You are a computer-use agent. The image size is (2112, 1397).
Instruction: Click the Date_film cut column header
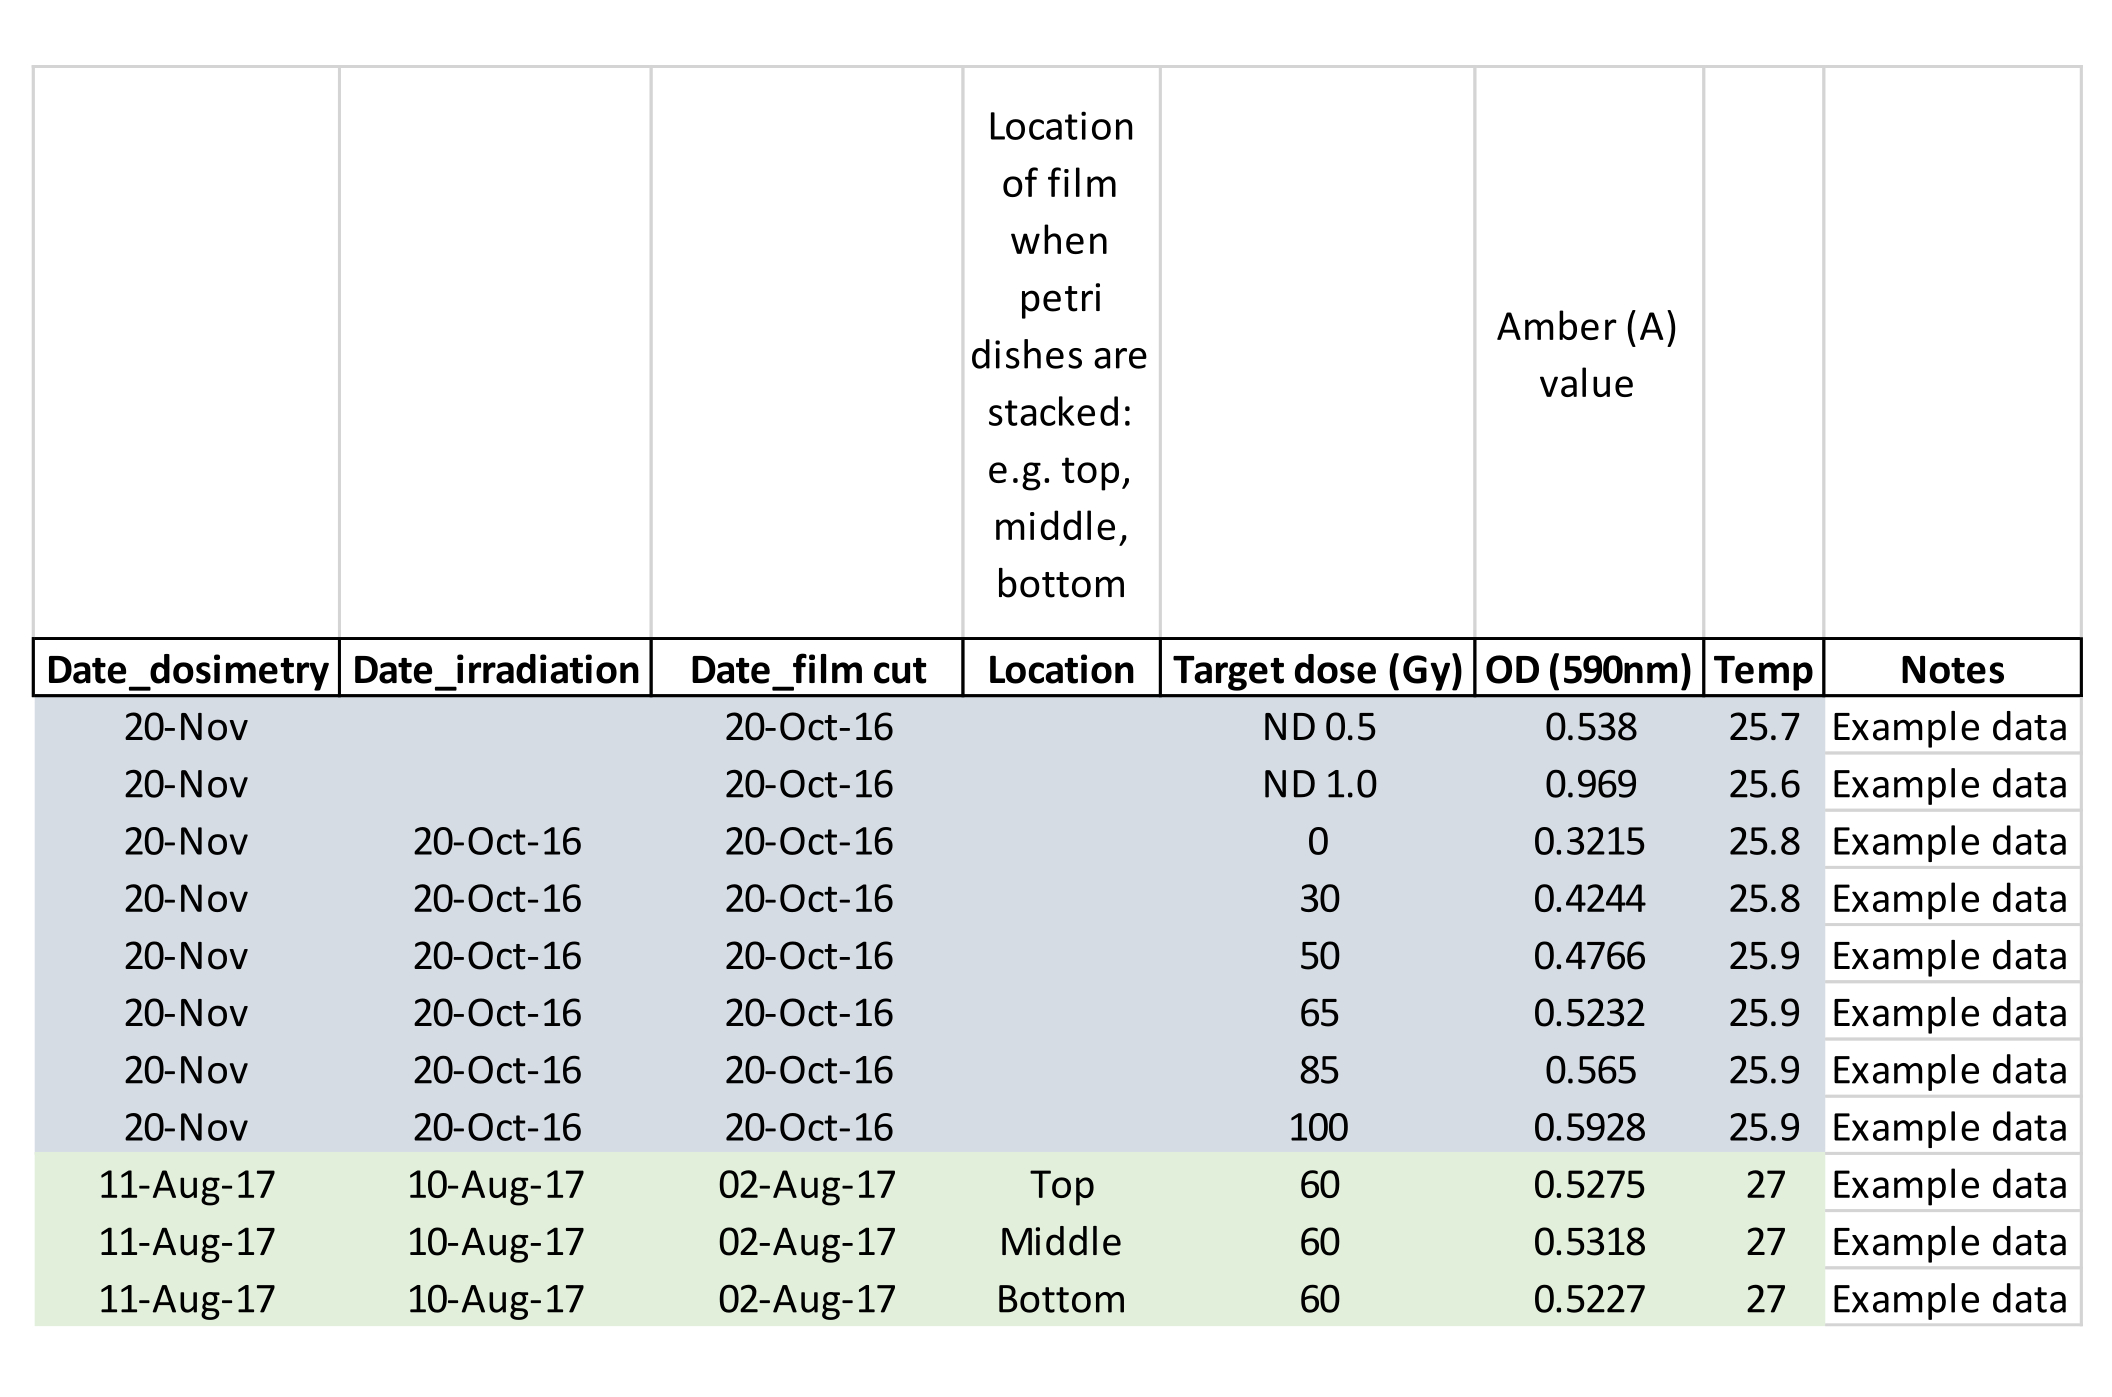point(808,669)
